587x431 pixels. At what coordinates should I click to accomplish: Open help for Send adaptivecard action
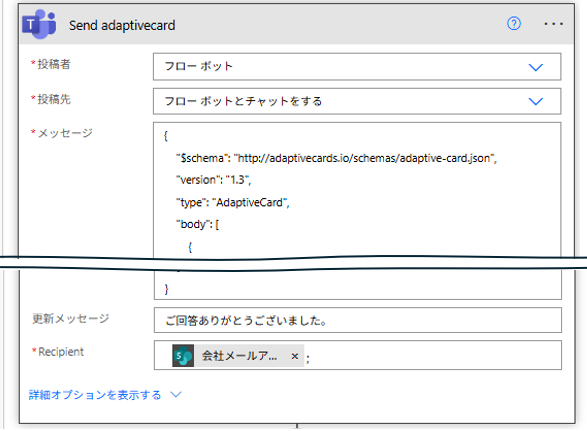(514, 24)
